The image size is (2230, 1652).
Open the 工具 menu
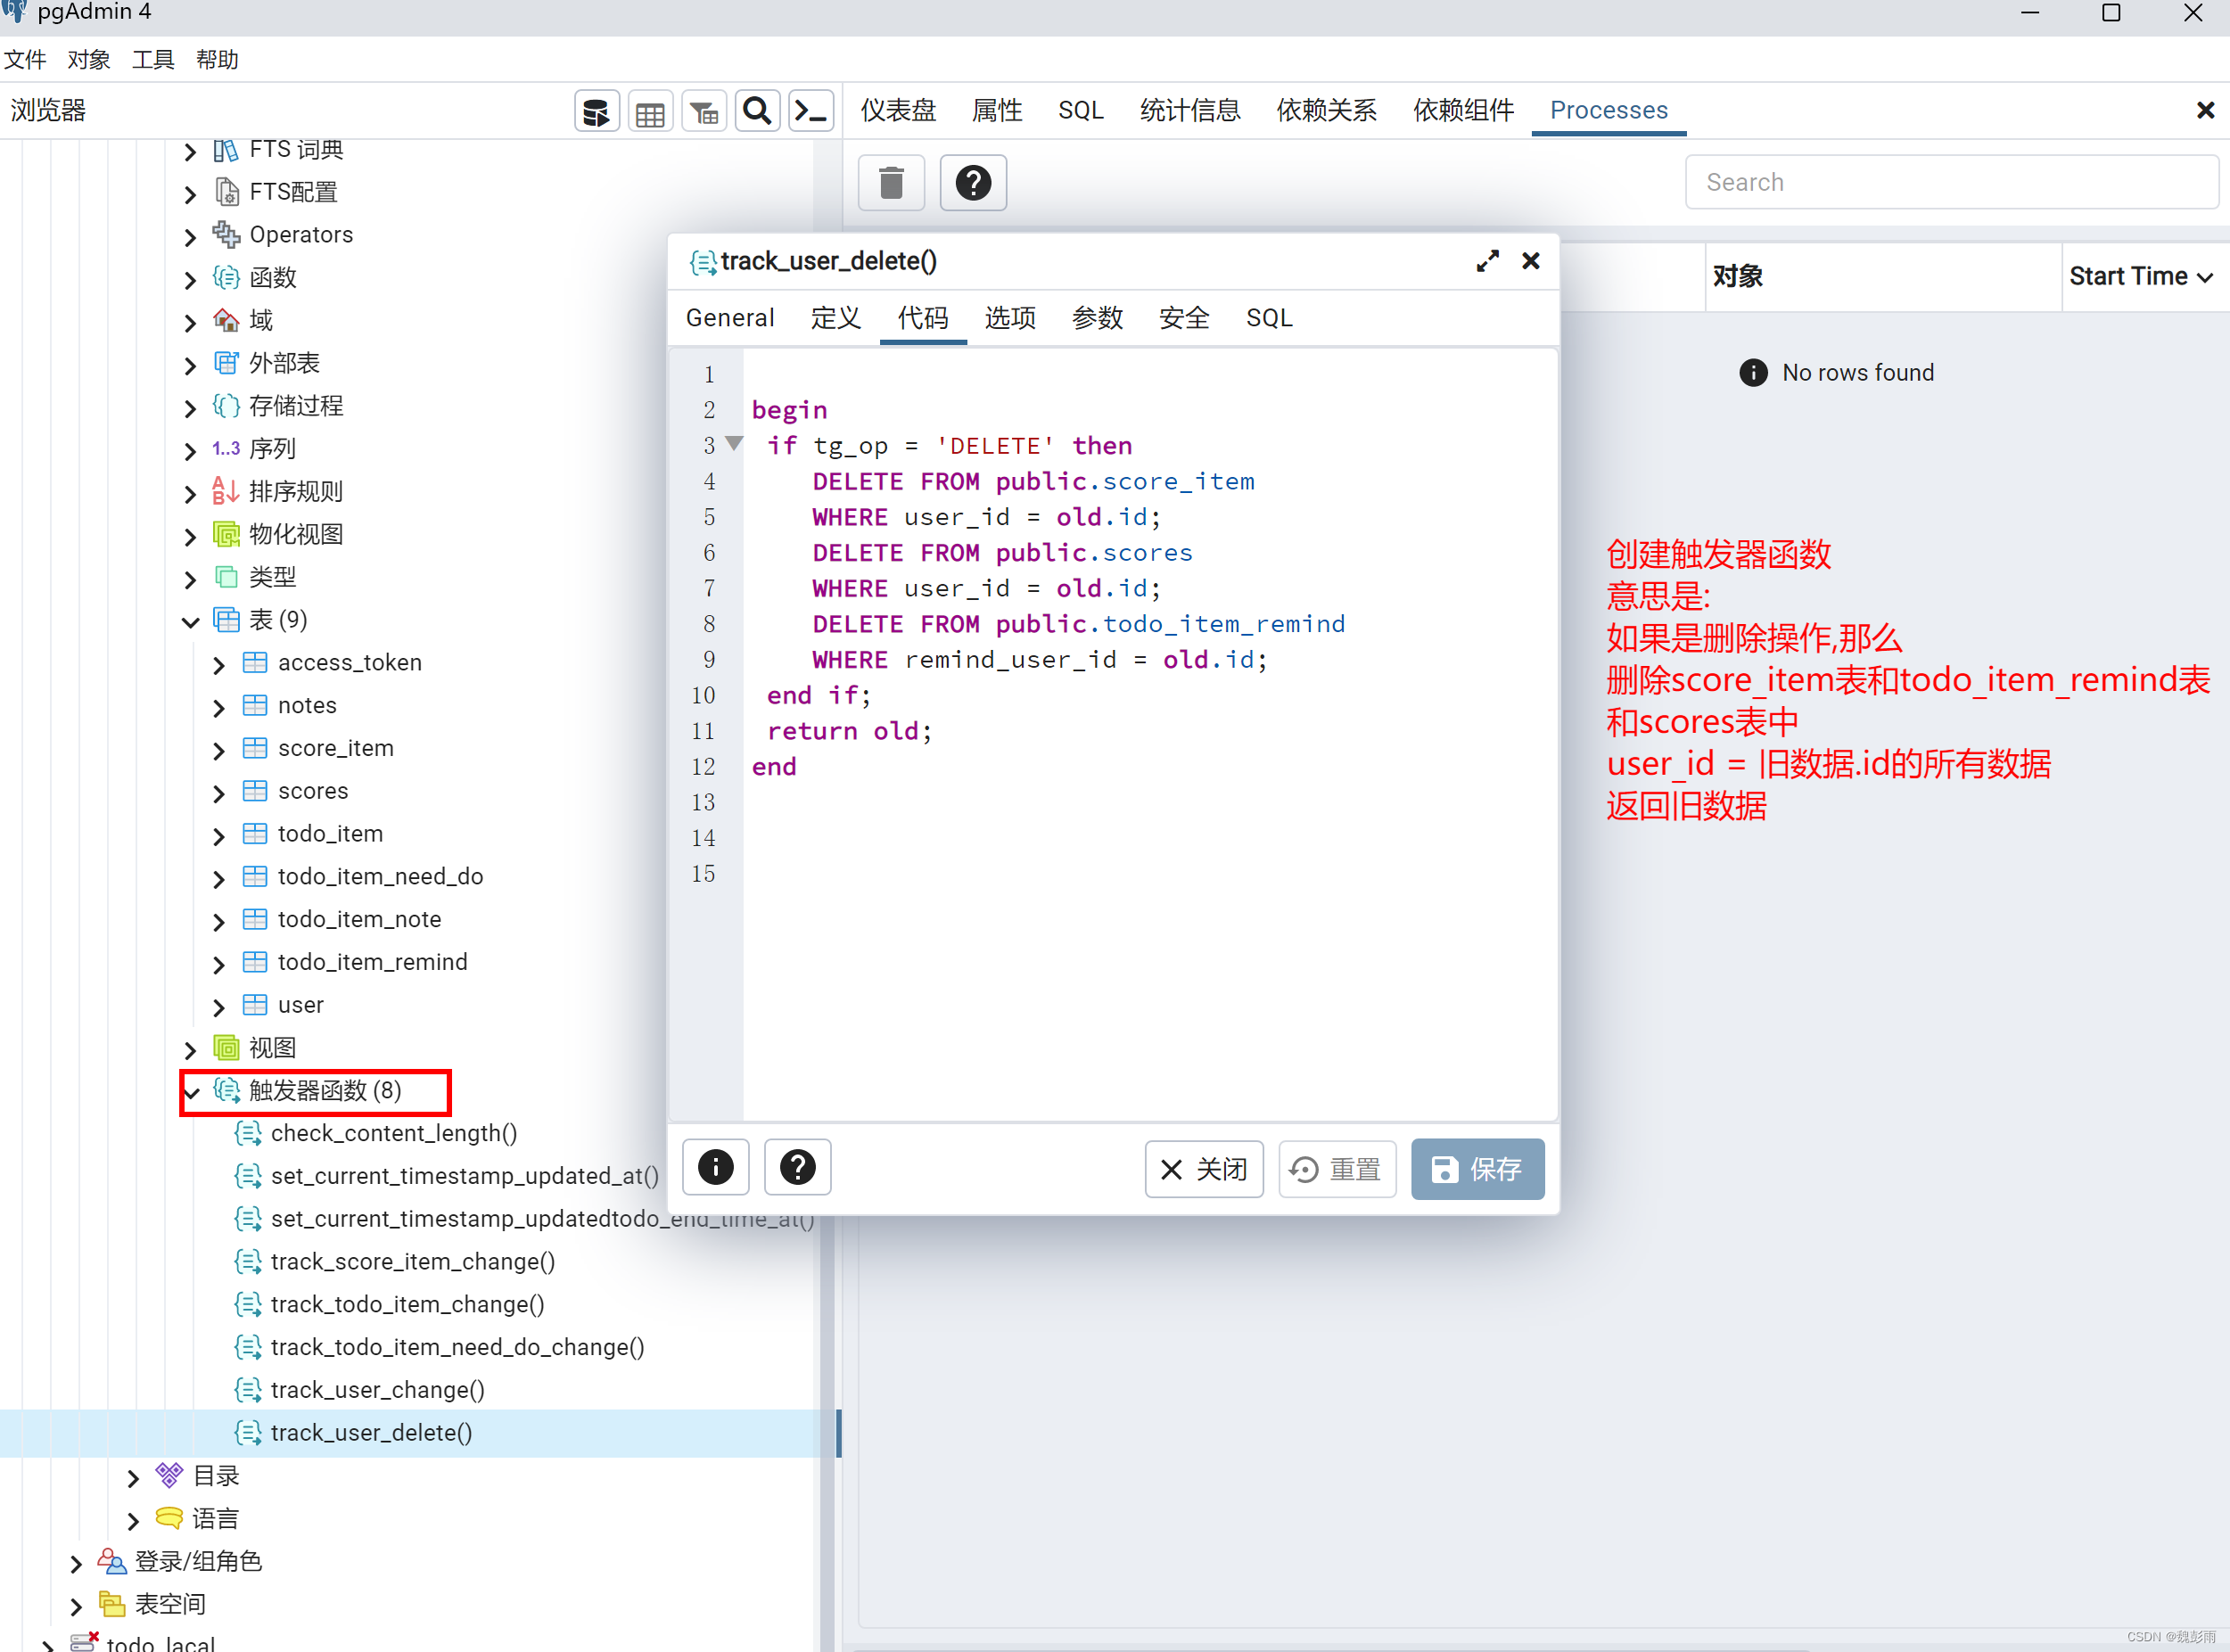pos(153,60)
